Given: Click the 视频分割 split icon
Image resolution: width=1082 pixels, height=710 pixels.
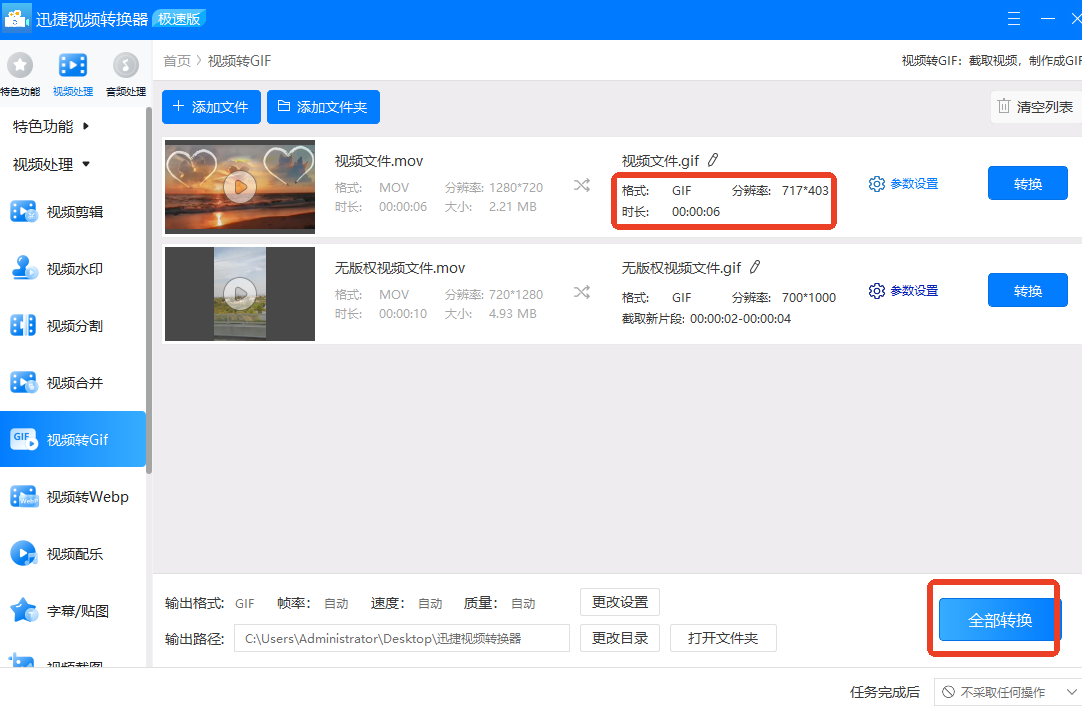Looking at the screenshot, I should pyautogui.click(x=23, y=325).
